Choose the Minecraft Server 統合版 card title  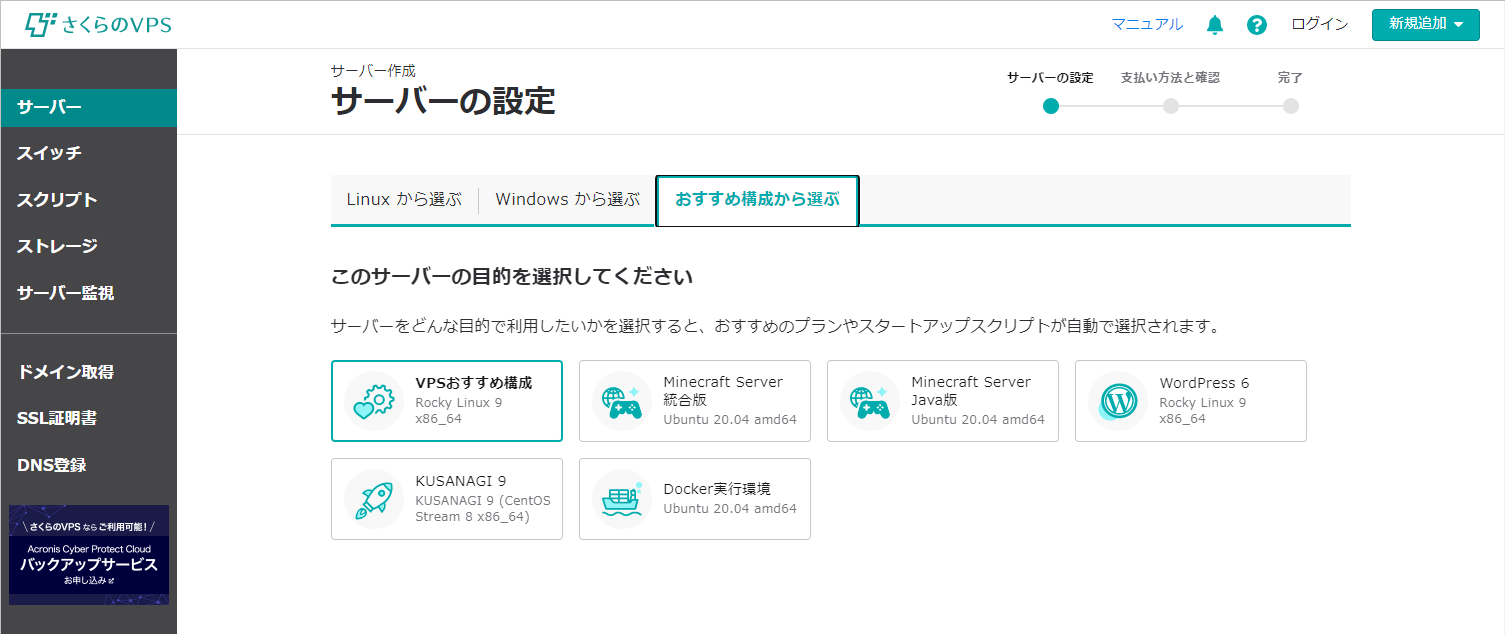(x=723, y=391)
